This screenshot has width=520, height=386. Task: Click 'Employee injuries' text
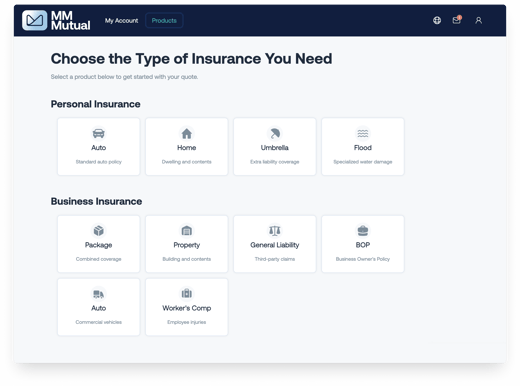point(187,322)
